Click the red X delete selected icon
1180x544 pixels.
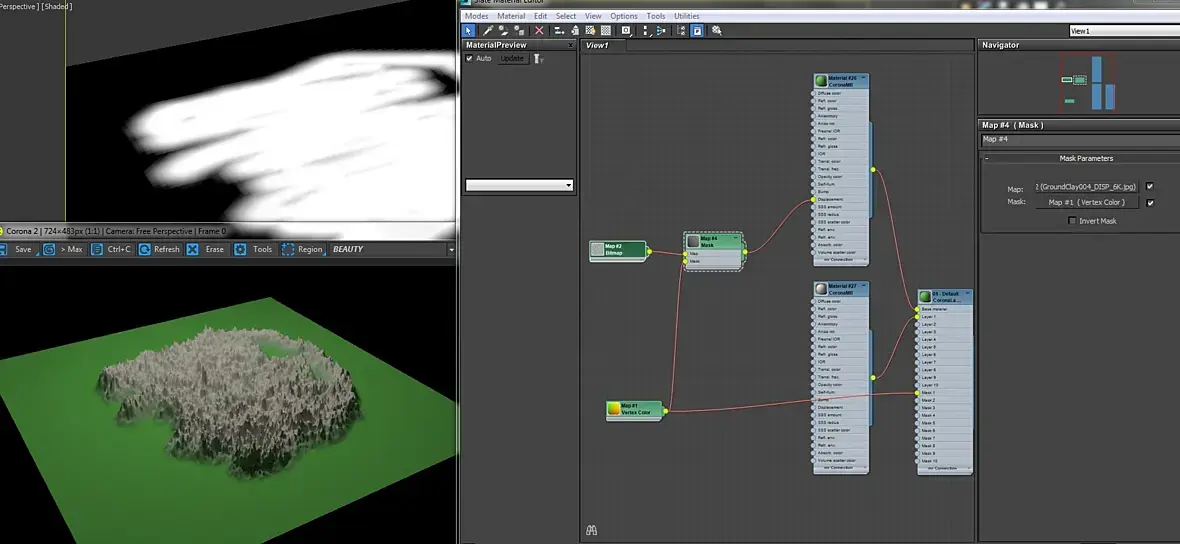tap(539, 31)
